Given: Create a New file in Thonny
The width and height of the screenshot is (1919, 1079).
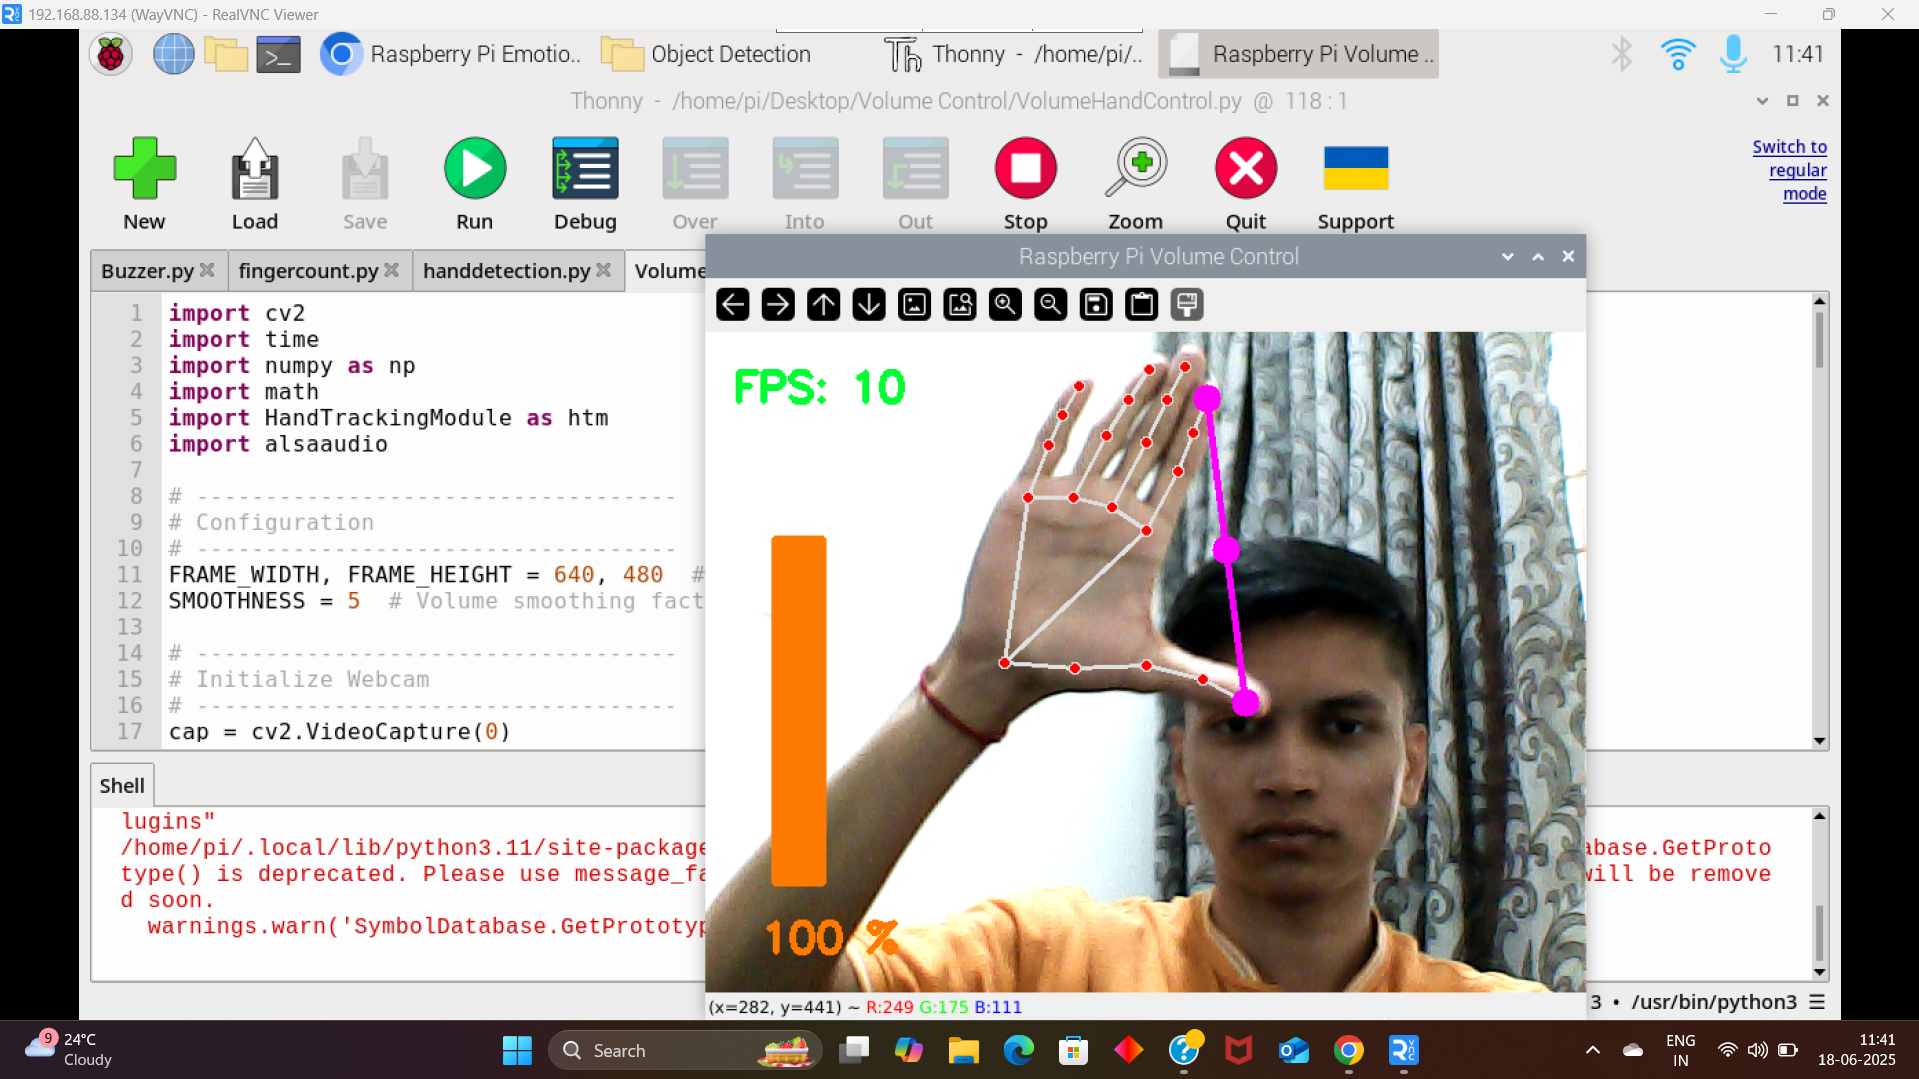Looking at the screenshot, I should [144, 168].
